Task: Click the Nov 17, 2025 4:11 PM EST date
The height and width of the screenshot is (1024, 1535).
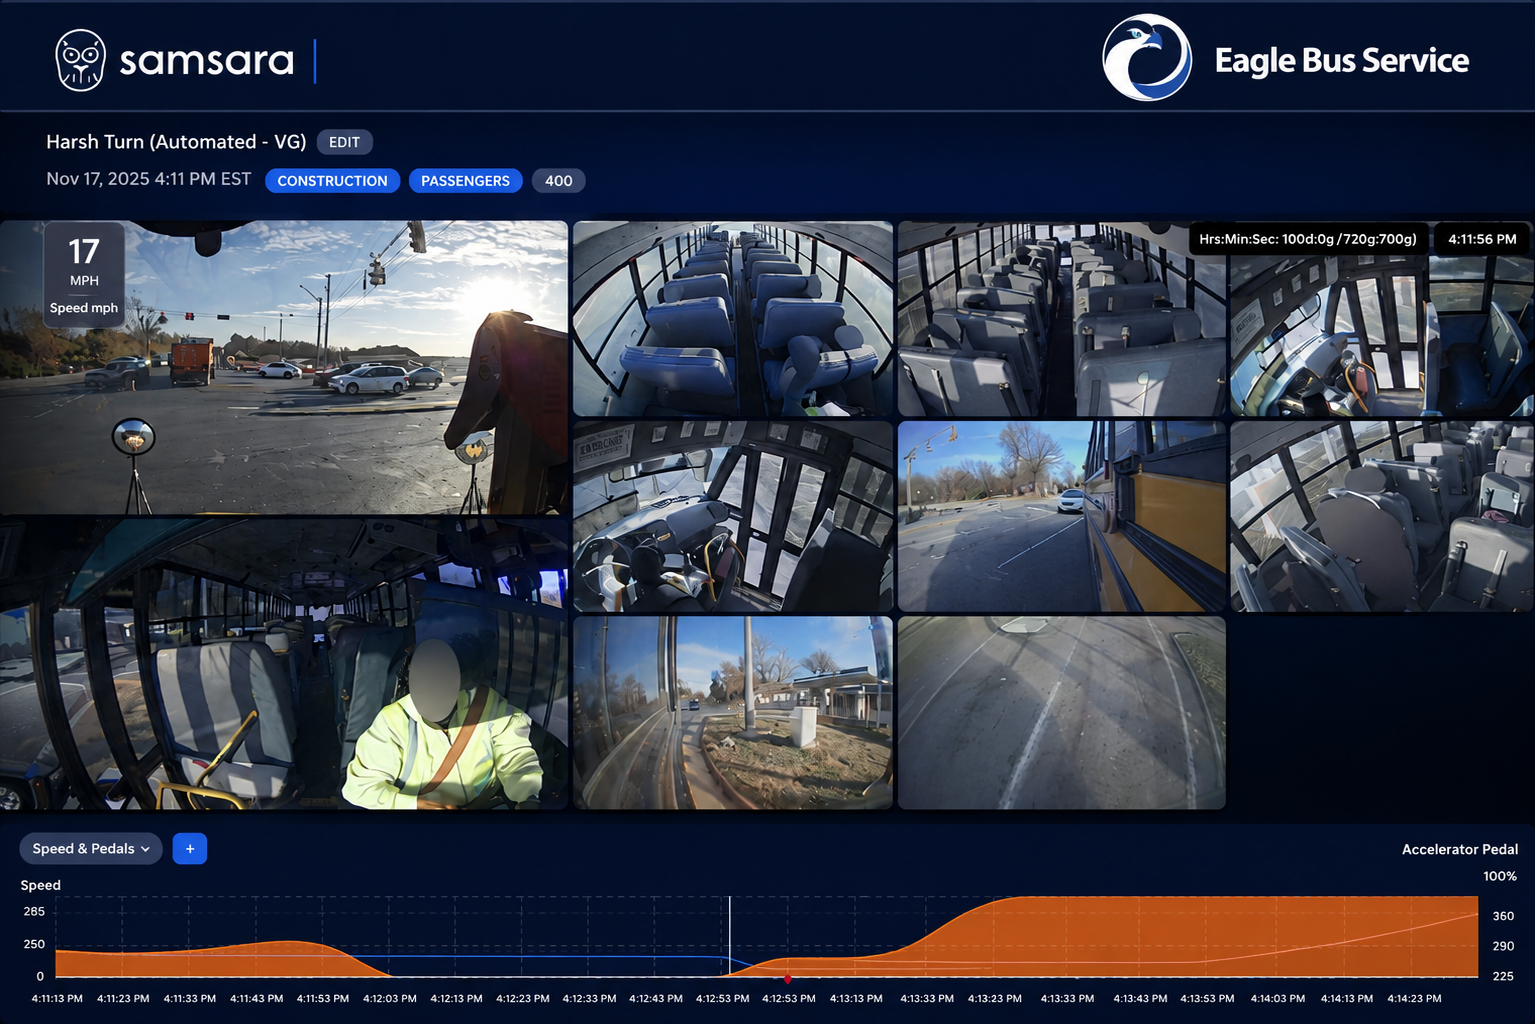Action: 149,179
